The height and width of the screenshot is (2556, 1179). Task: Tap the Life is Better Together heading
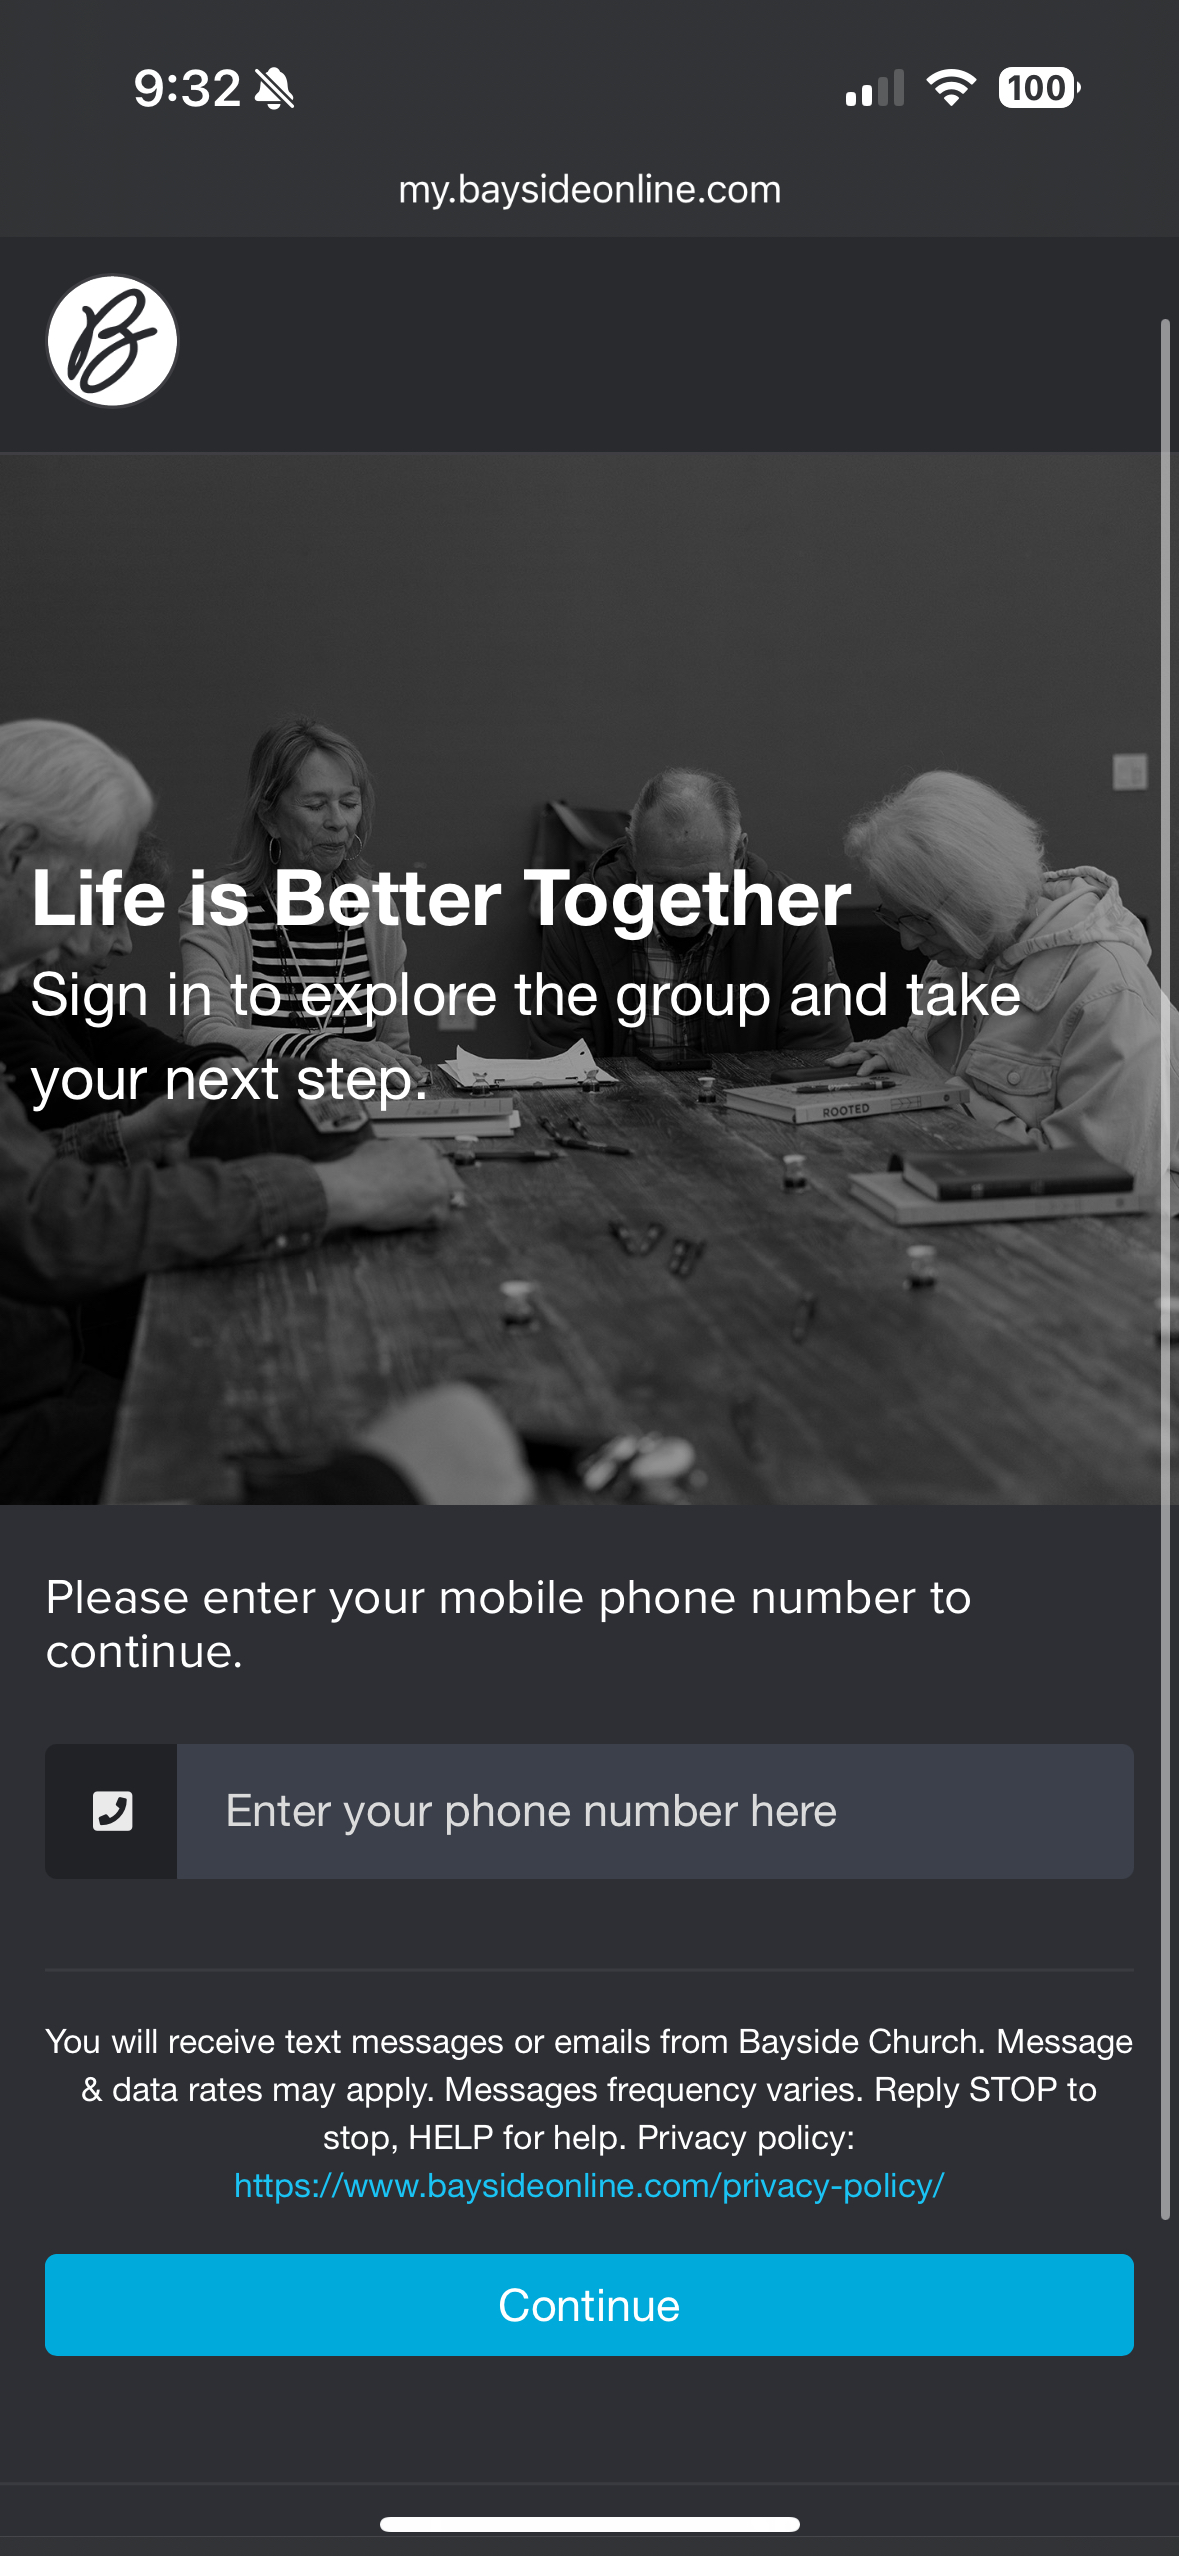441,898
